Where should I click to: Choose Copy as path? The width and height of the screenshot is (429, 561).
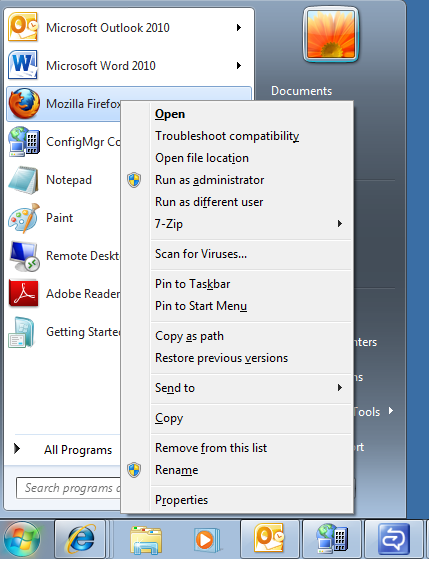(189, 336)
